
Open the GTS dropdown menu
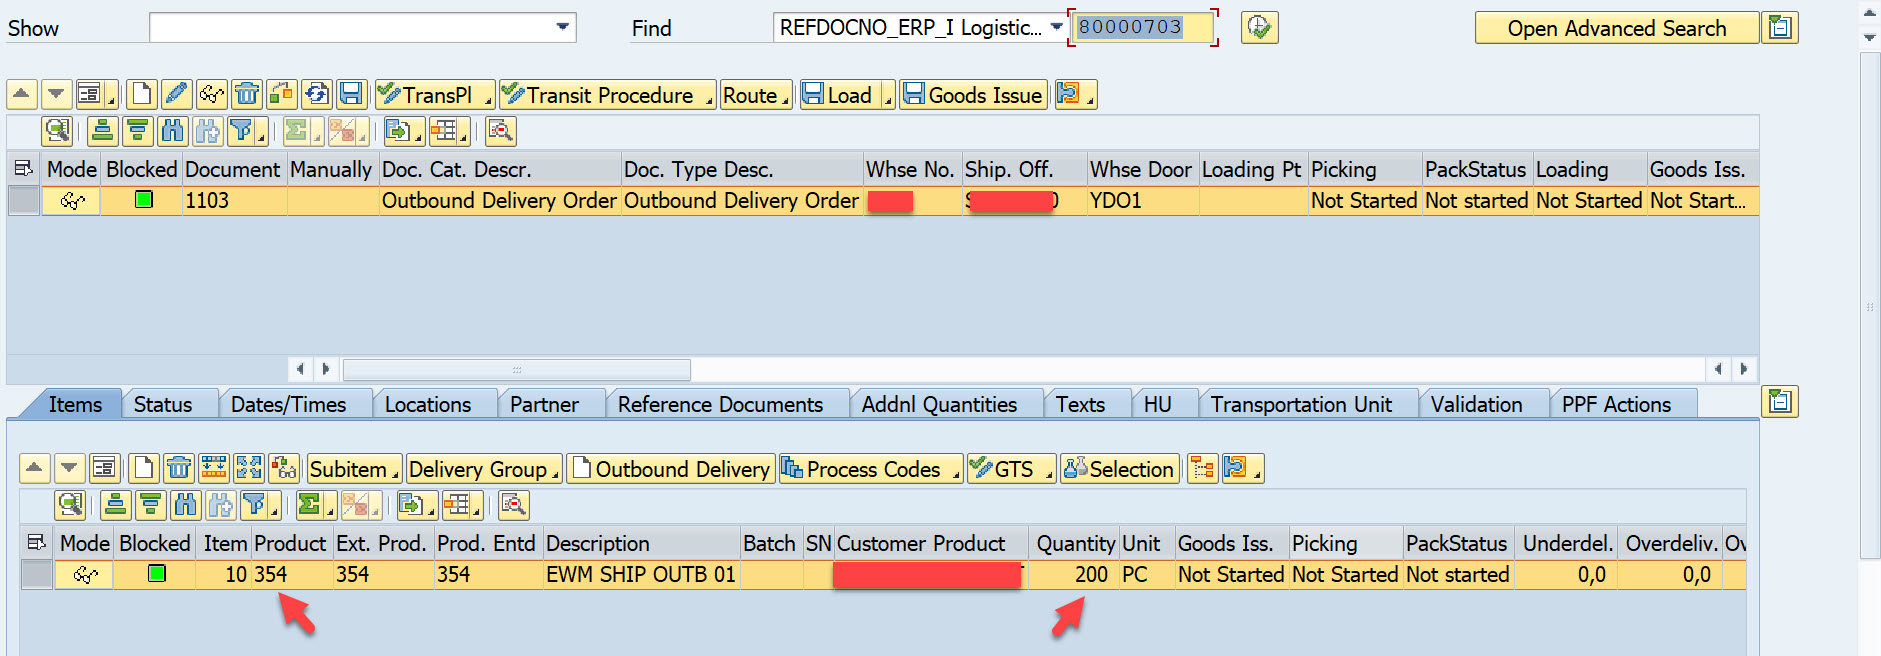(x=1011, y=468)
